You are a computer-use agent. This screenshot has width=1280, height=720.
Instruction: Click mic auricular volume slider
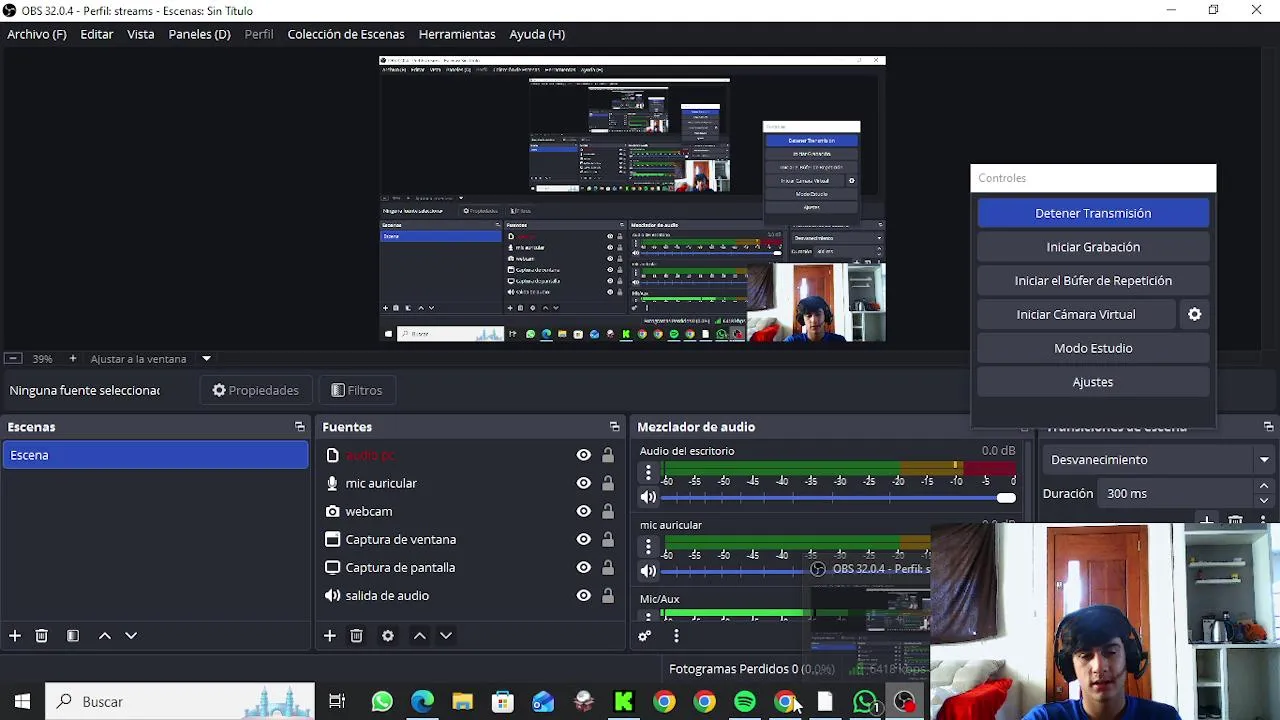[796, 571]
